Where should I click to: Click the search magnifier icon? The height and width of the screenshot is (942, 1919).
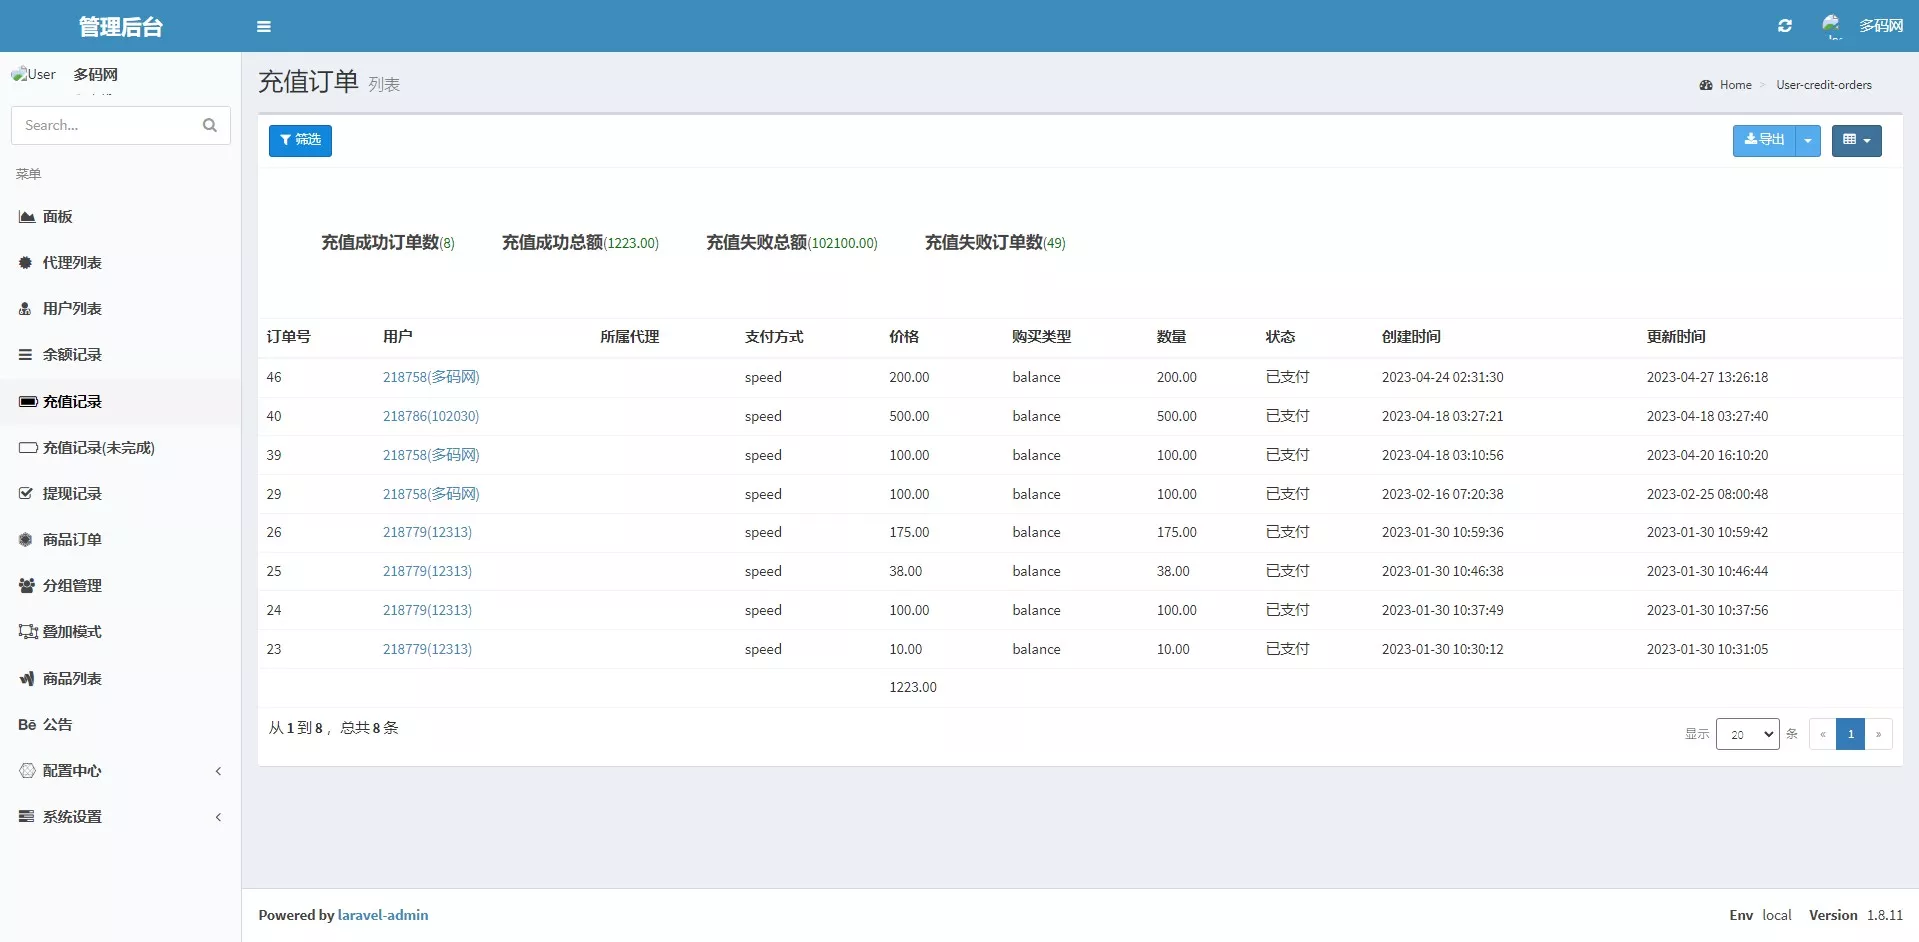point(210,125)
